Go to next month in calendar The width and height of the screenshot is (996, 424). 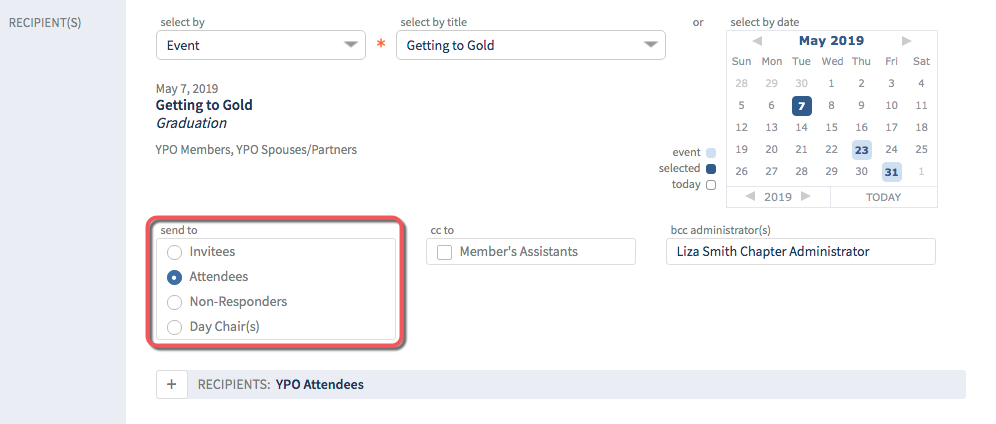906,41
